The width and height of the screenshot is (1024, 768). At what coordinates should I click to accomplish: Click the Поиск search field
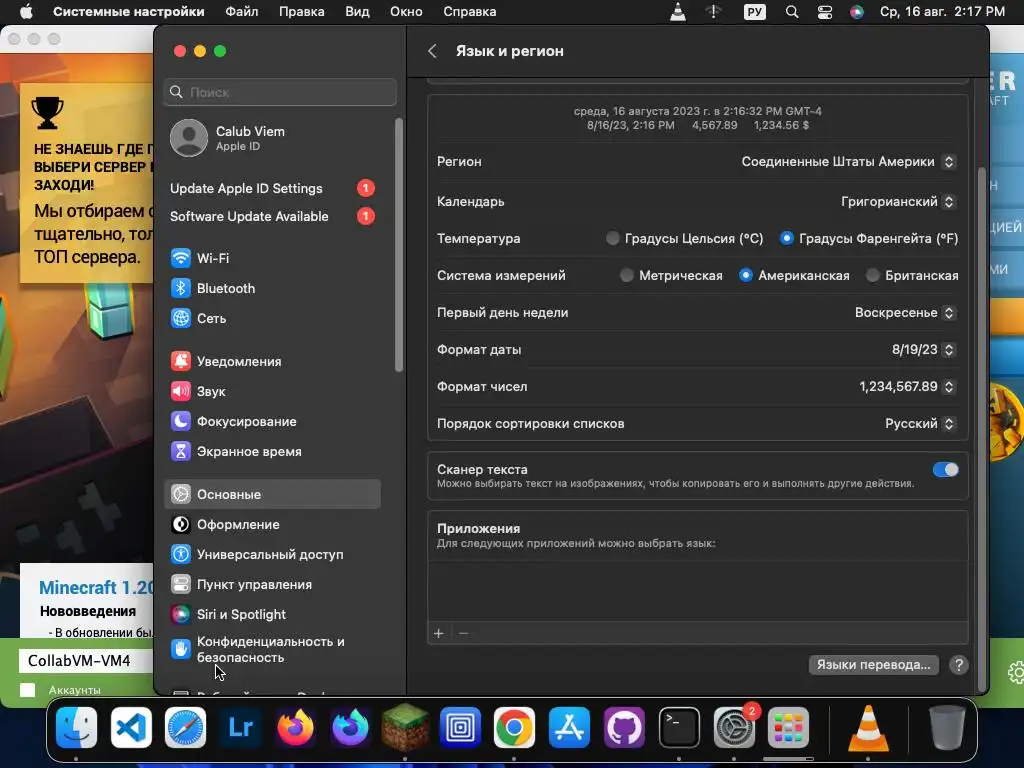coord(280,92)
